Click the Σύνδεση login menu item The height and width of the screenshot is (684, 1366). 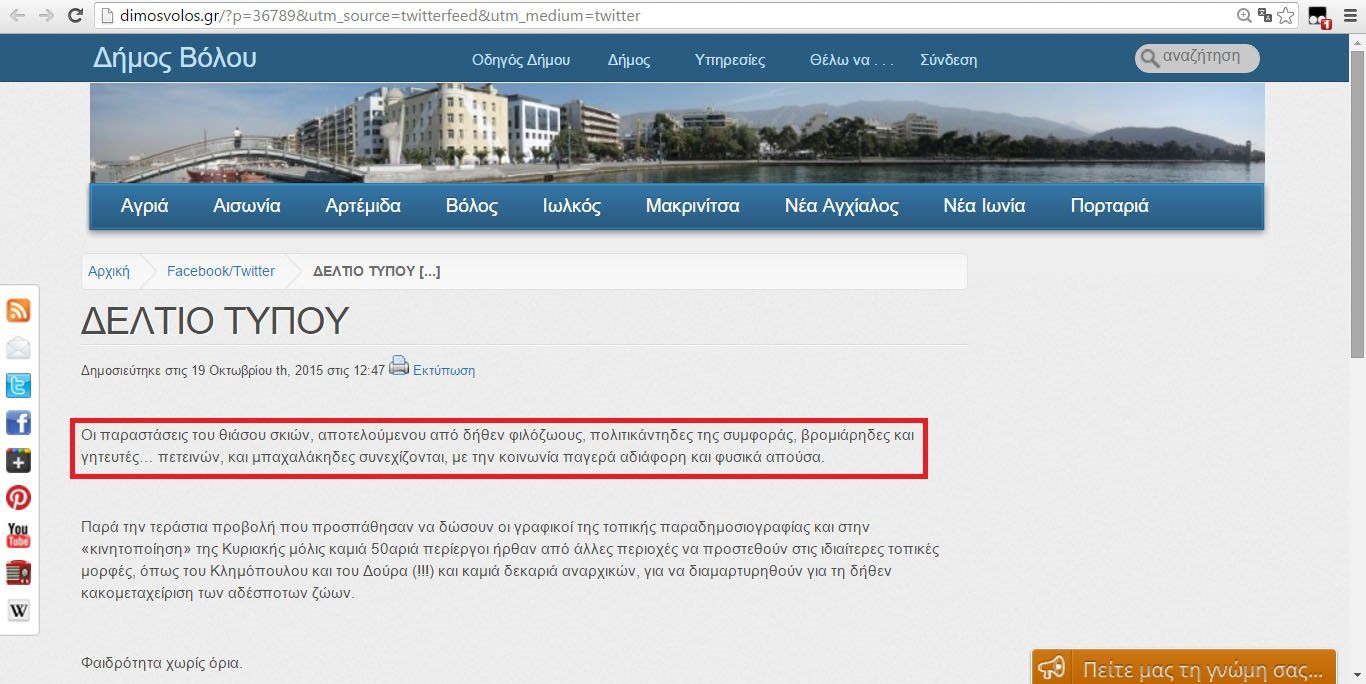tap(948, 60)
